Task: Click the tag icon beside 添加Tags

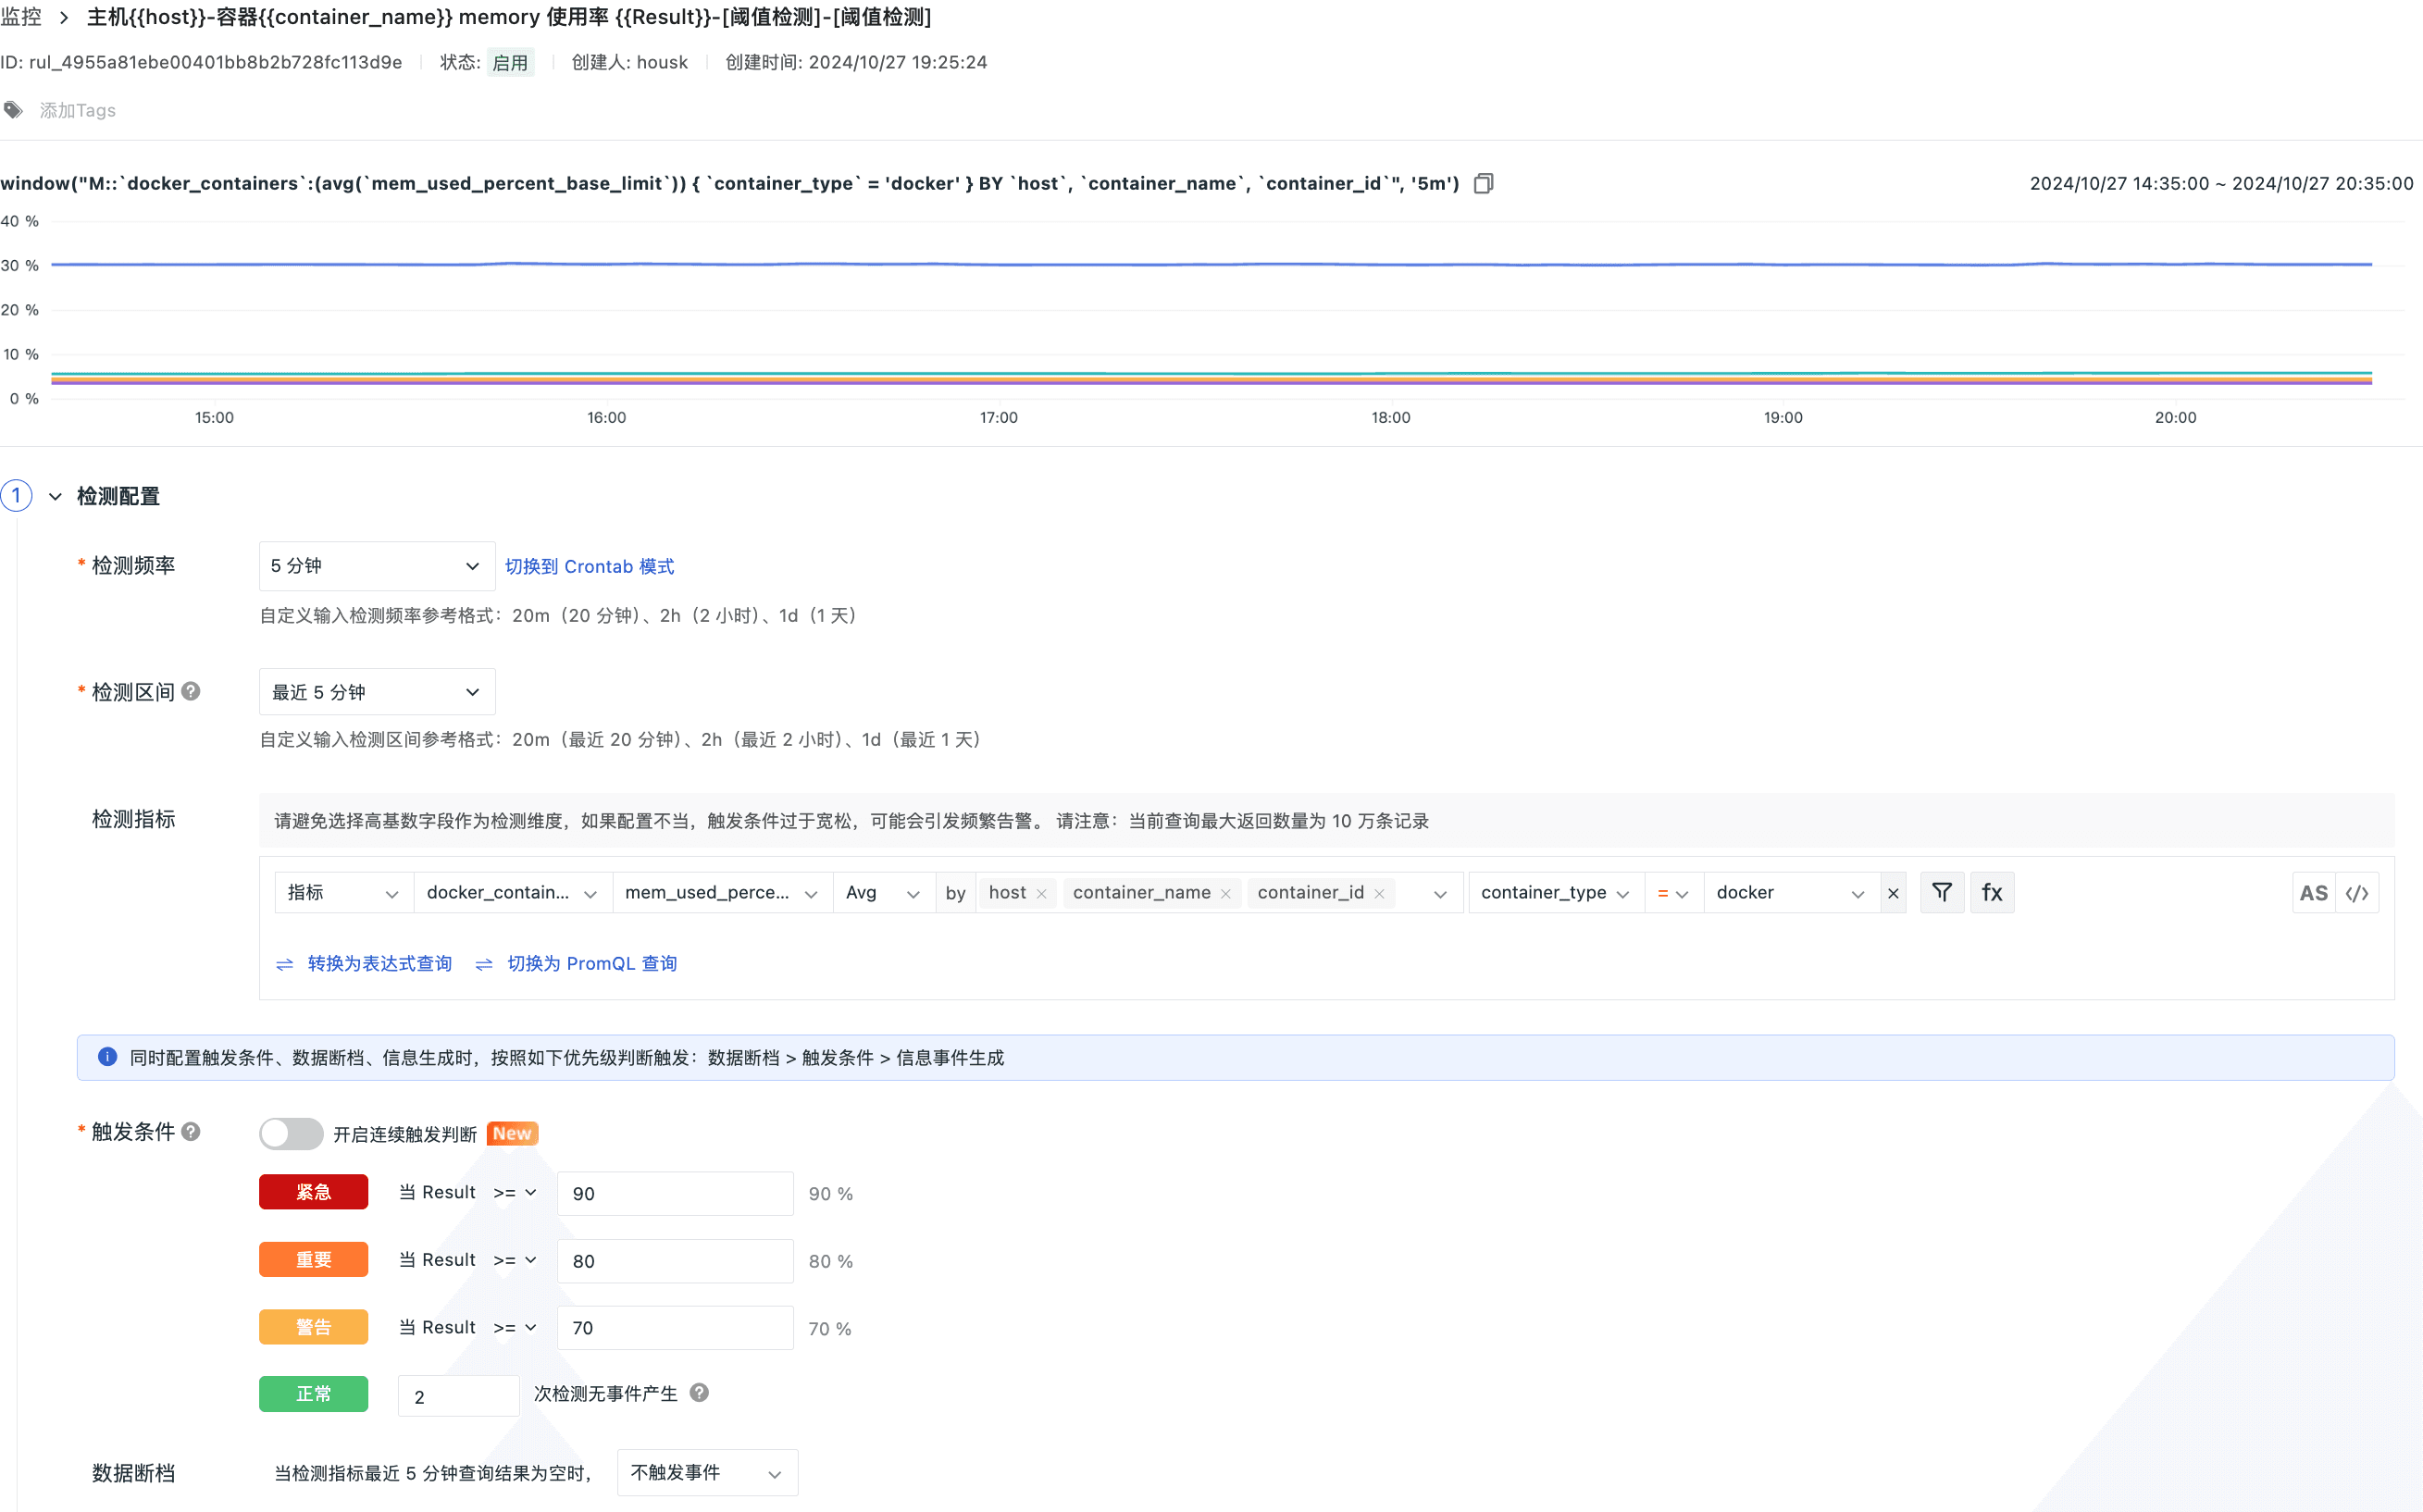Action: pyautogui.click(x=13, y=110)
